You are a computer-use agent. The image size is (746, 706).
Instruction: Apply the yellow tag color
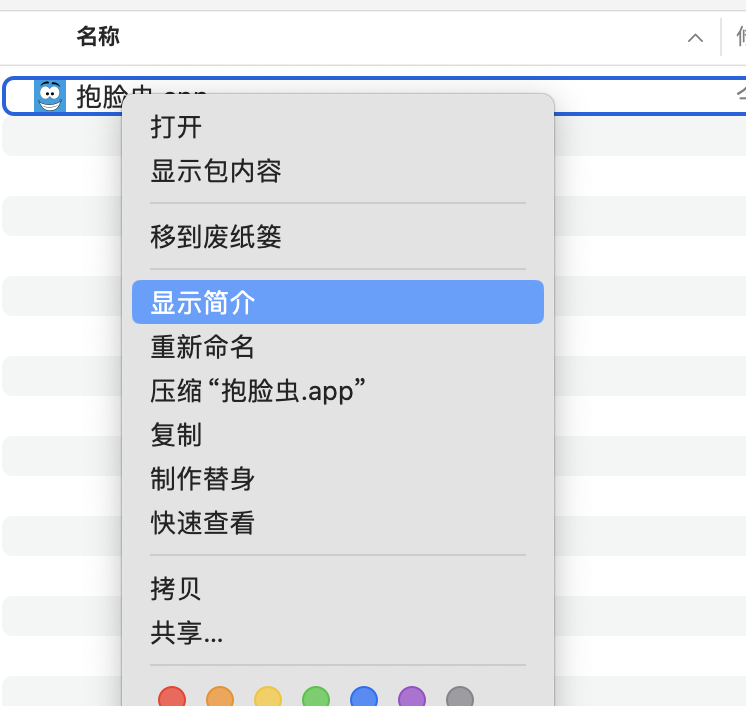click(268, 698)
